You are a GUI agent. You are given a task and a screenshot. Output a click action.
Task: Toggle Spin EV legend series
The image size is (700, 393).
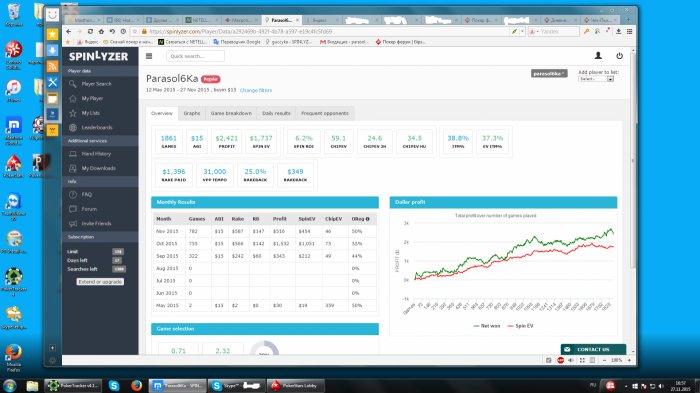(x=520, y=326)
